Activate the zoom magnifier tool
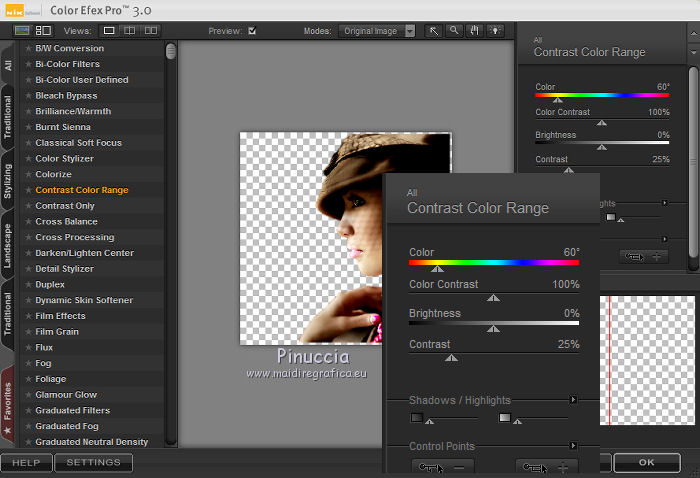The width and height of the screenshot is (700, 478). point(453,31)
